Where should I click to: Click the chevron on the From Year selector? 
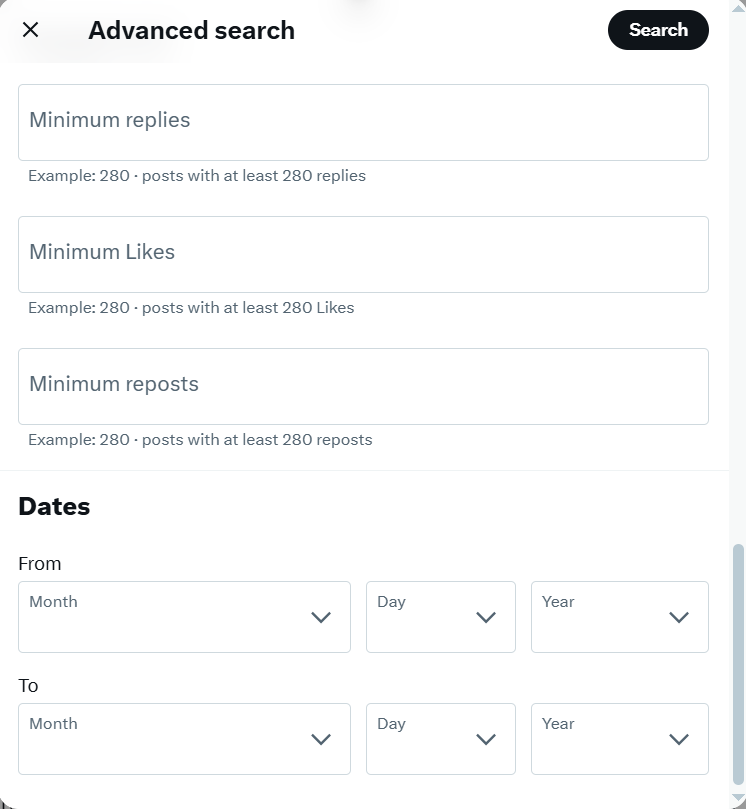[677, 617]
